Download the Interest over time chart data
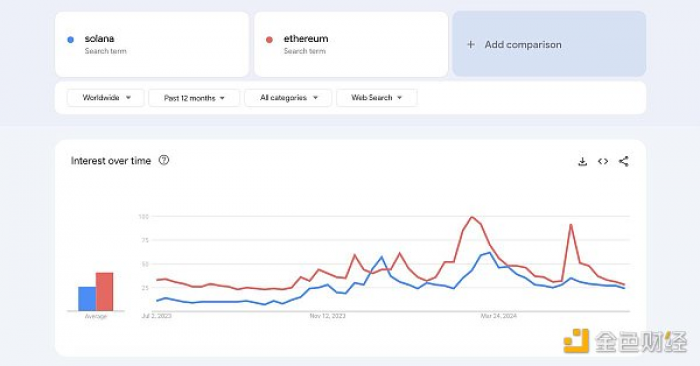Image resolution: width=700 pixels, height=366 pixels. click(x=582, y=162)
